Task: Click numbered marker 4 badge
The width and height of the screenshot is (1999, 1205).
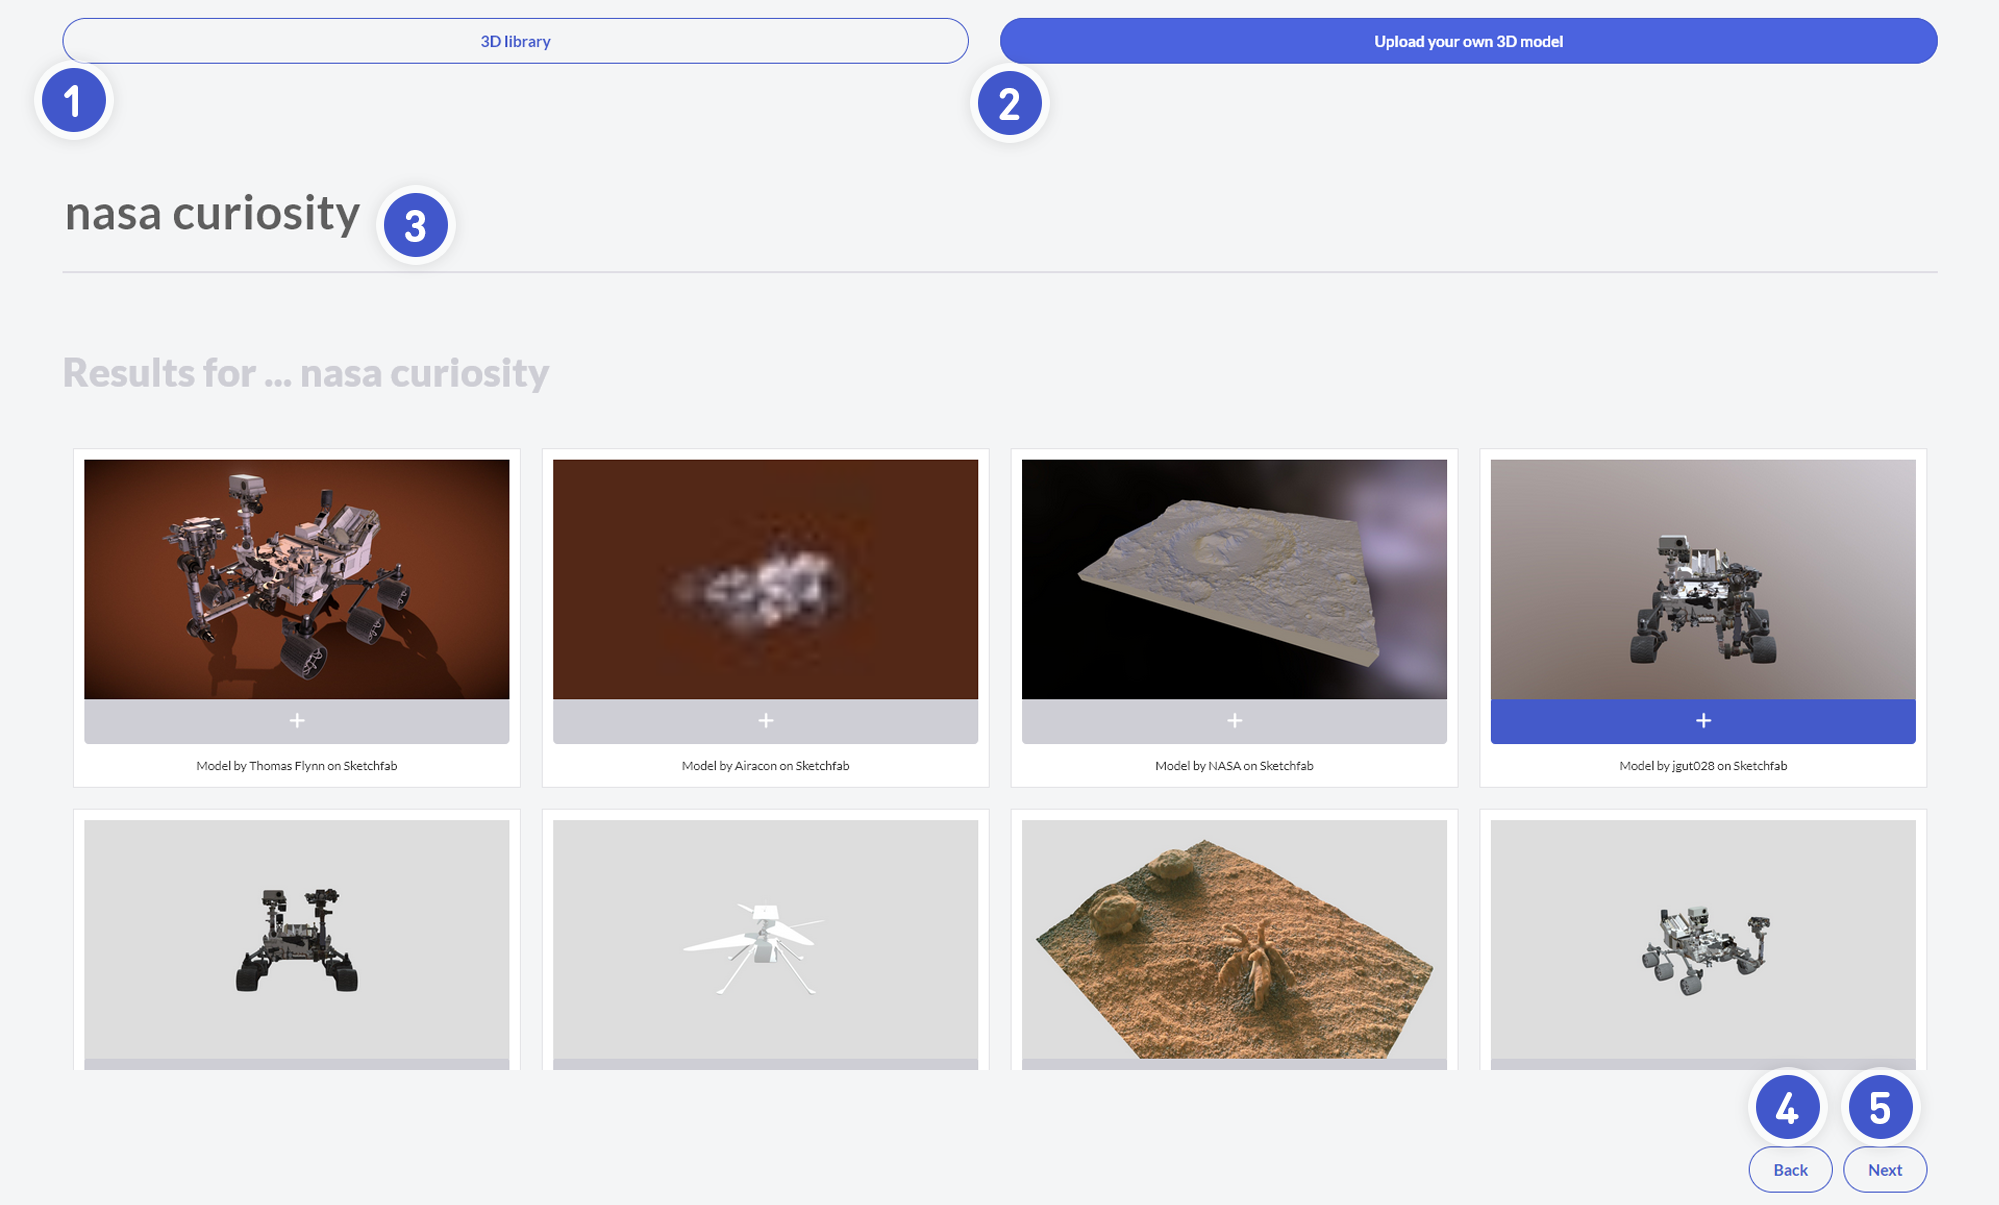Action: [1787, 1108]
